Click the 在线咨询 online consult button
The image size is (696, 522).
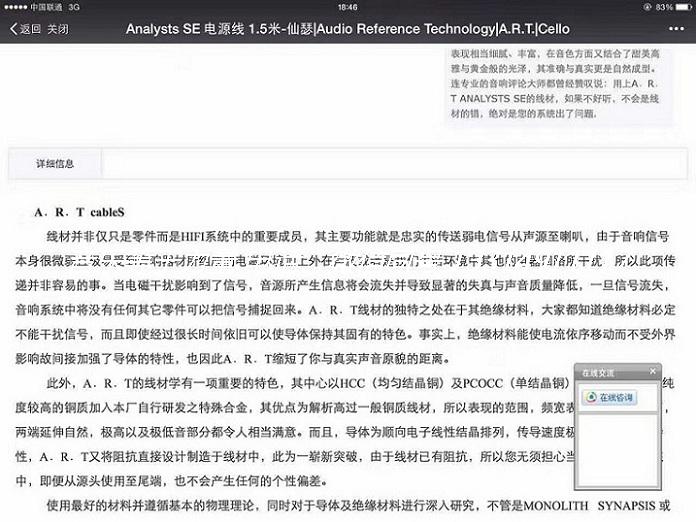pos(610,397)
